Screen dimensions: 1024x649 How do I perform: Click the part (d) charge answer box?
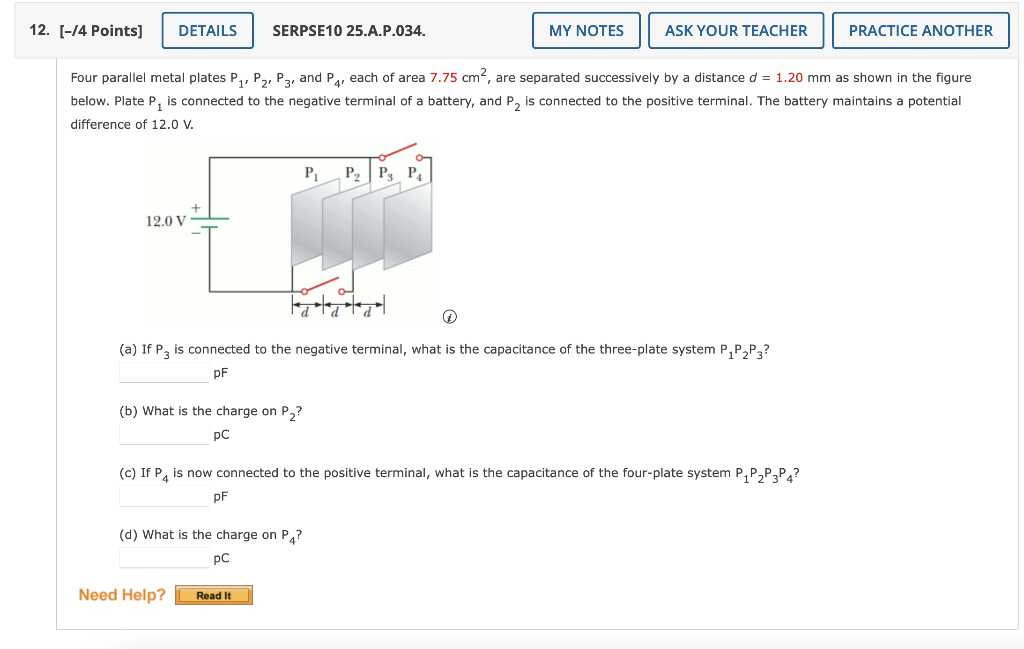click(x=163, y=557)
